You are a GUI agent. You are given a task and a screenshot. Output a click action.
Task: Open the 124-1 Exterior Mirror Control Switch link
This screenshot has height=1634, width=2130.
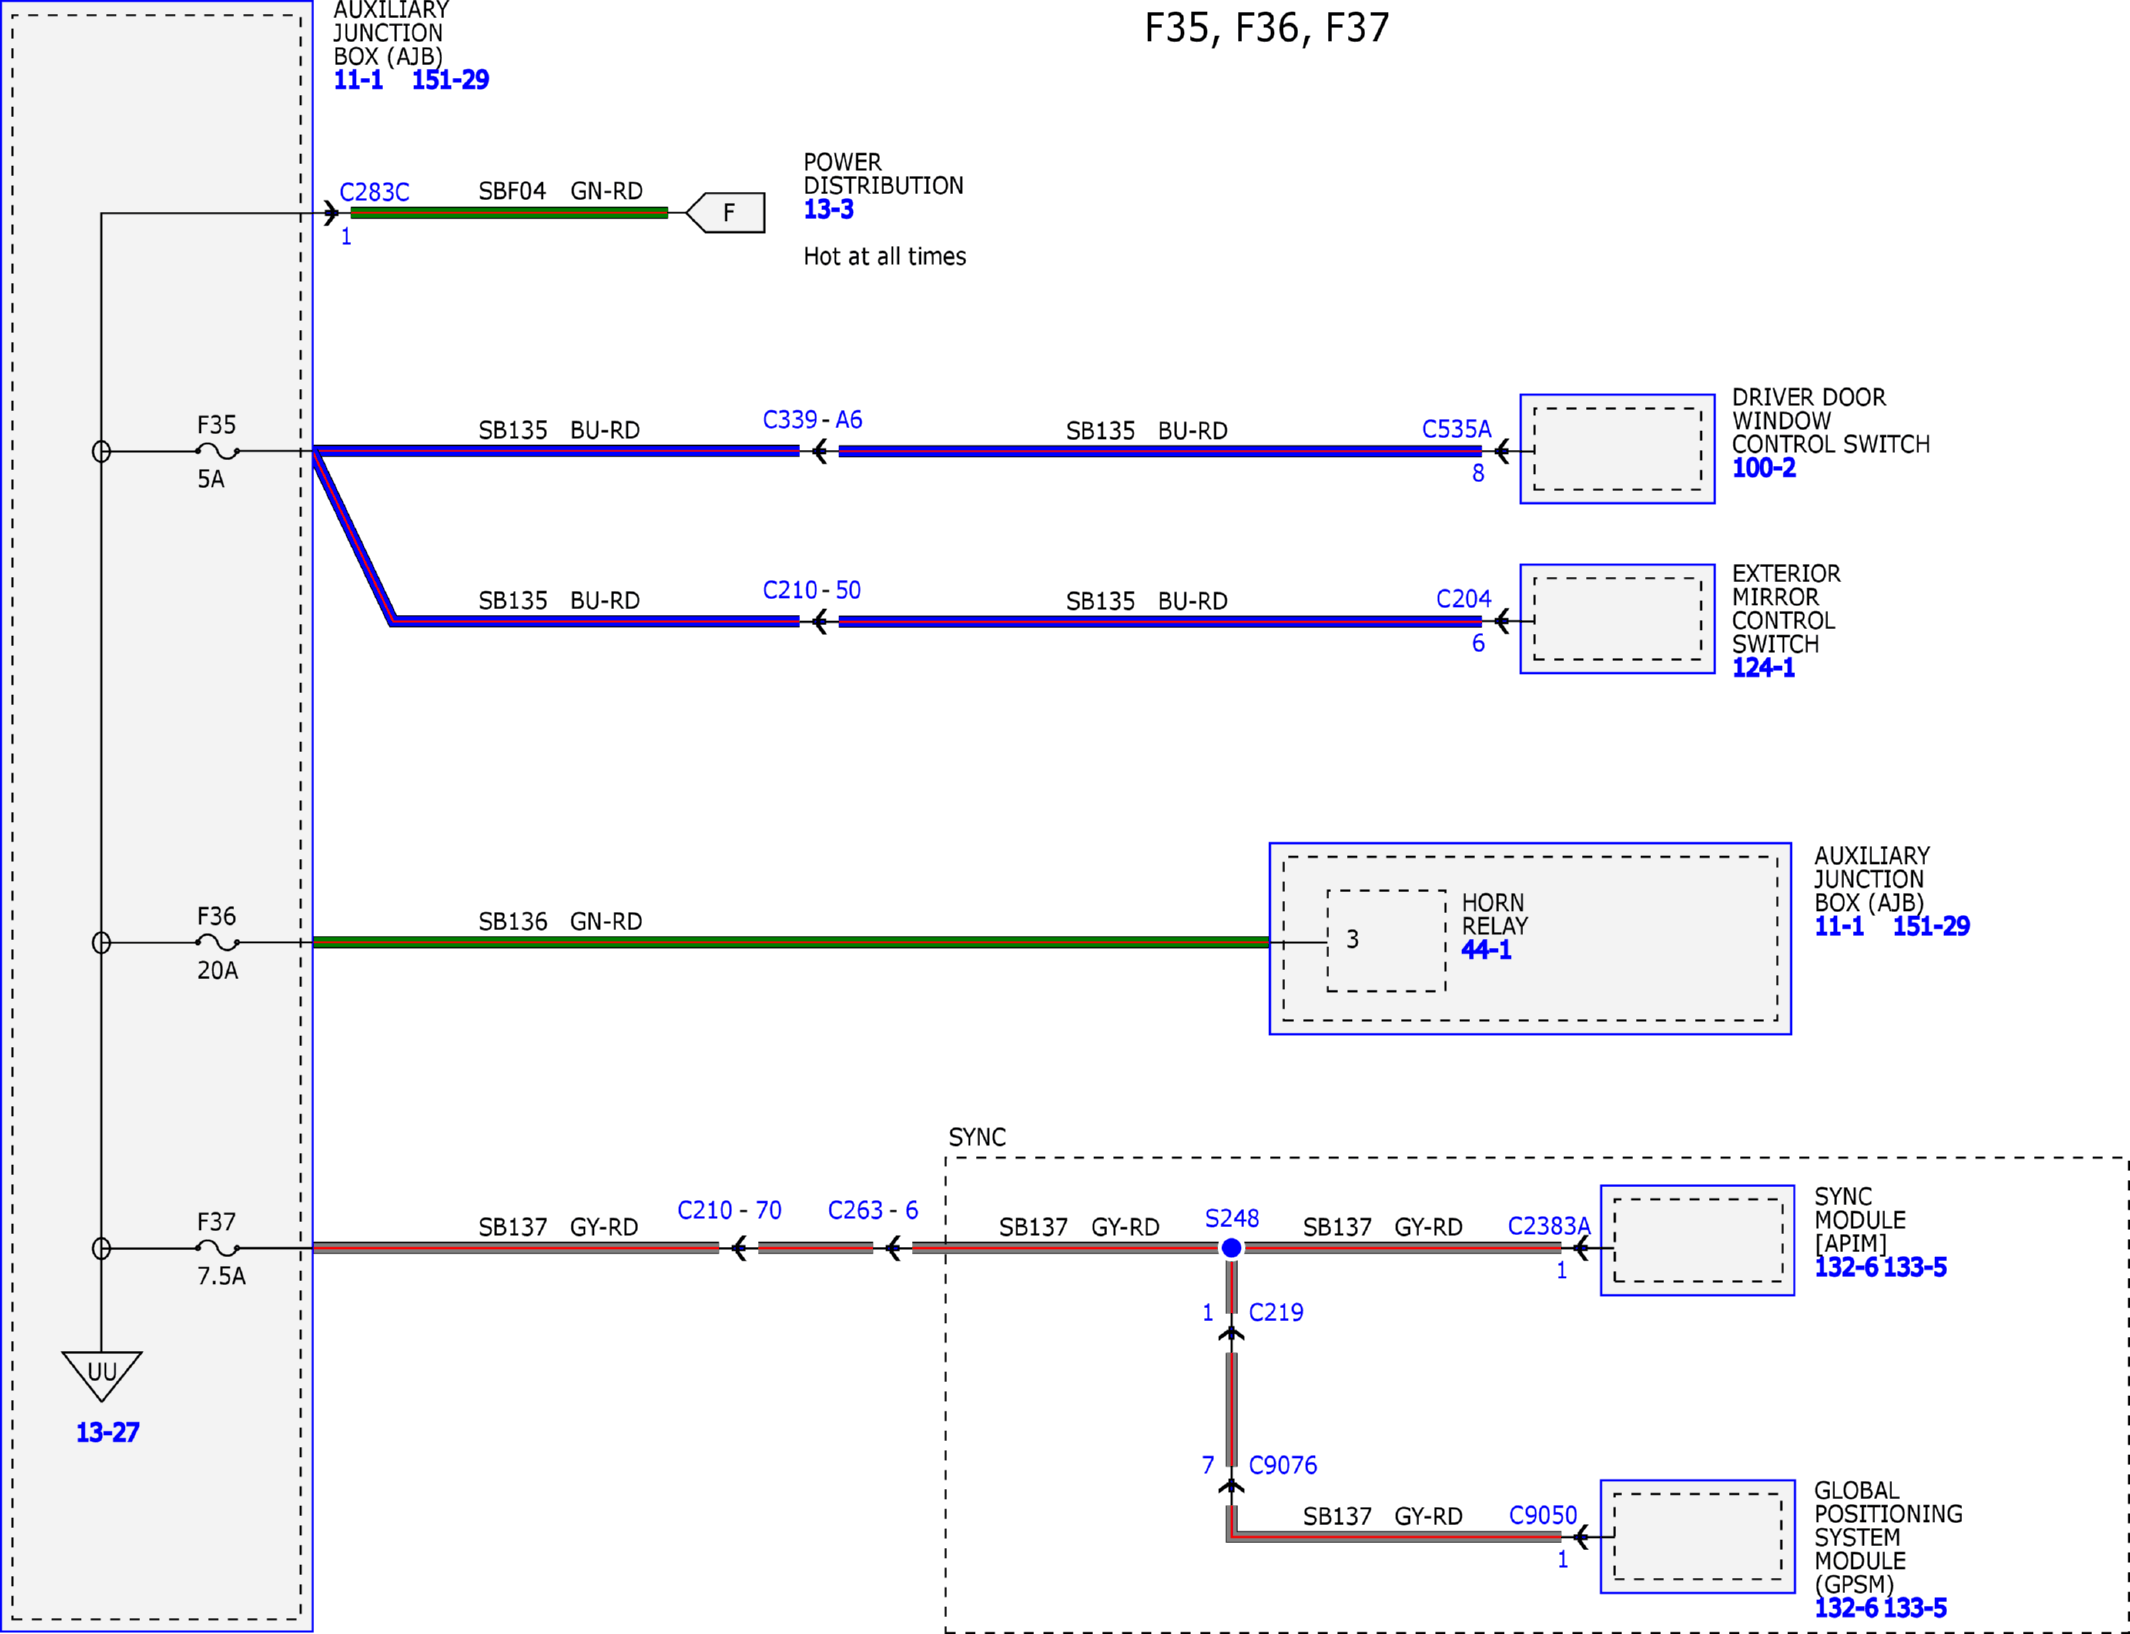(1763, 668)
